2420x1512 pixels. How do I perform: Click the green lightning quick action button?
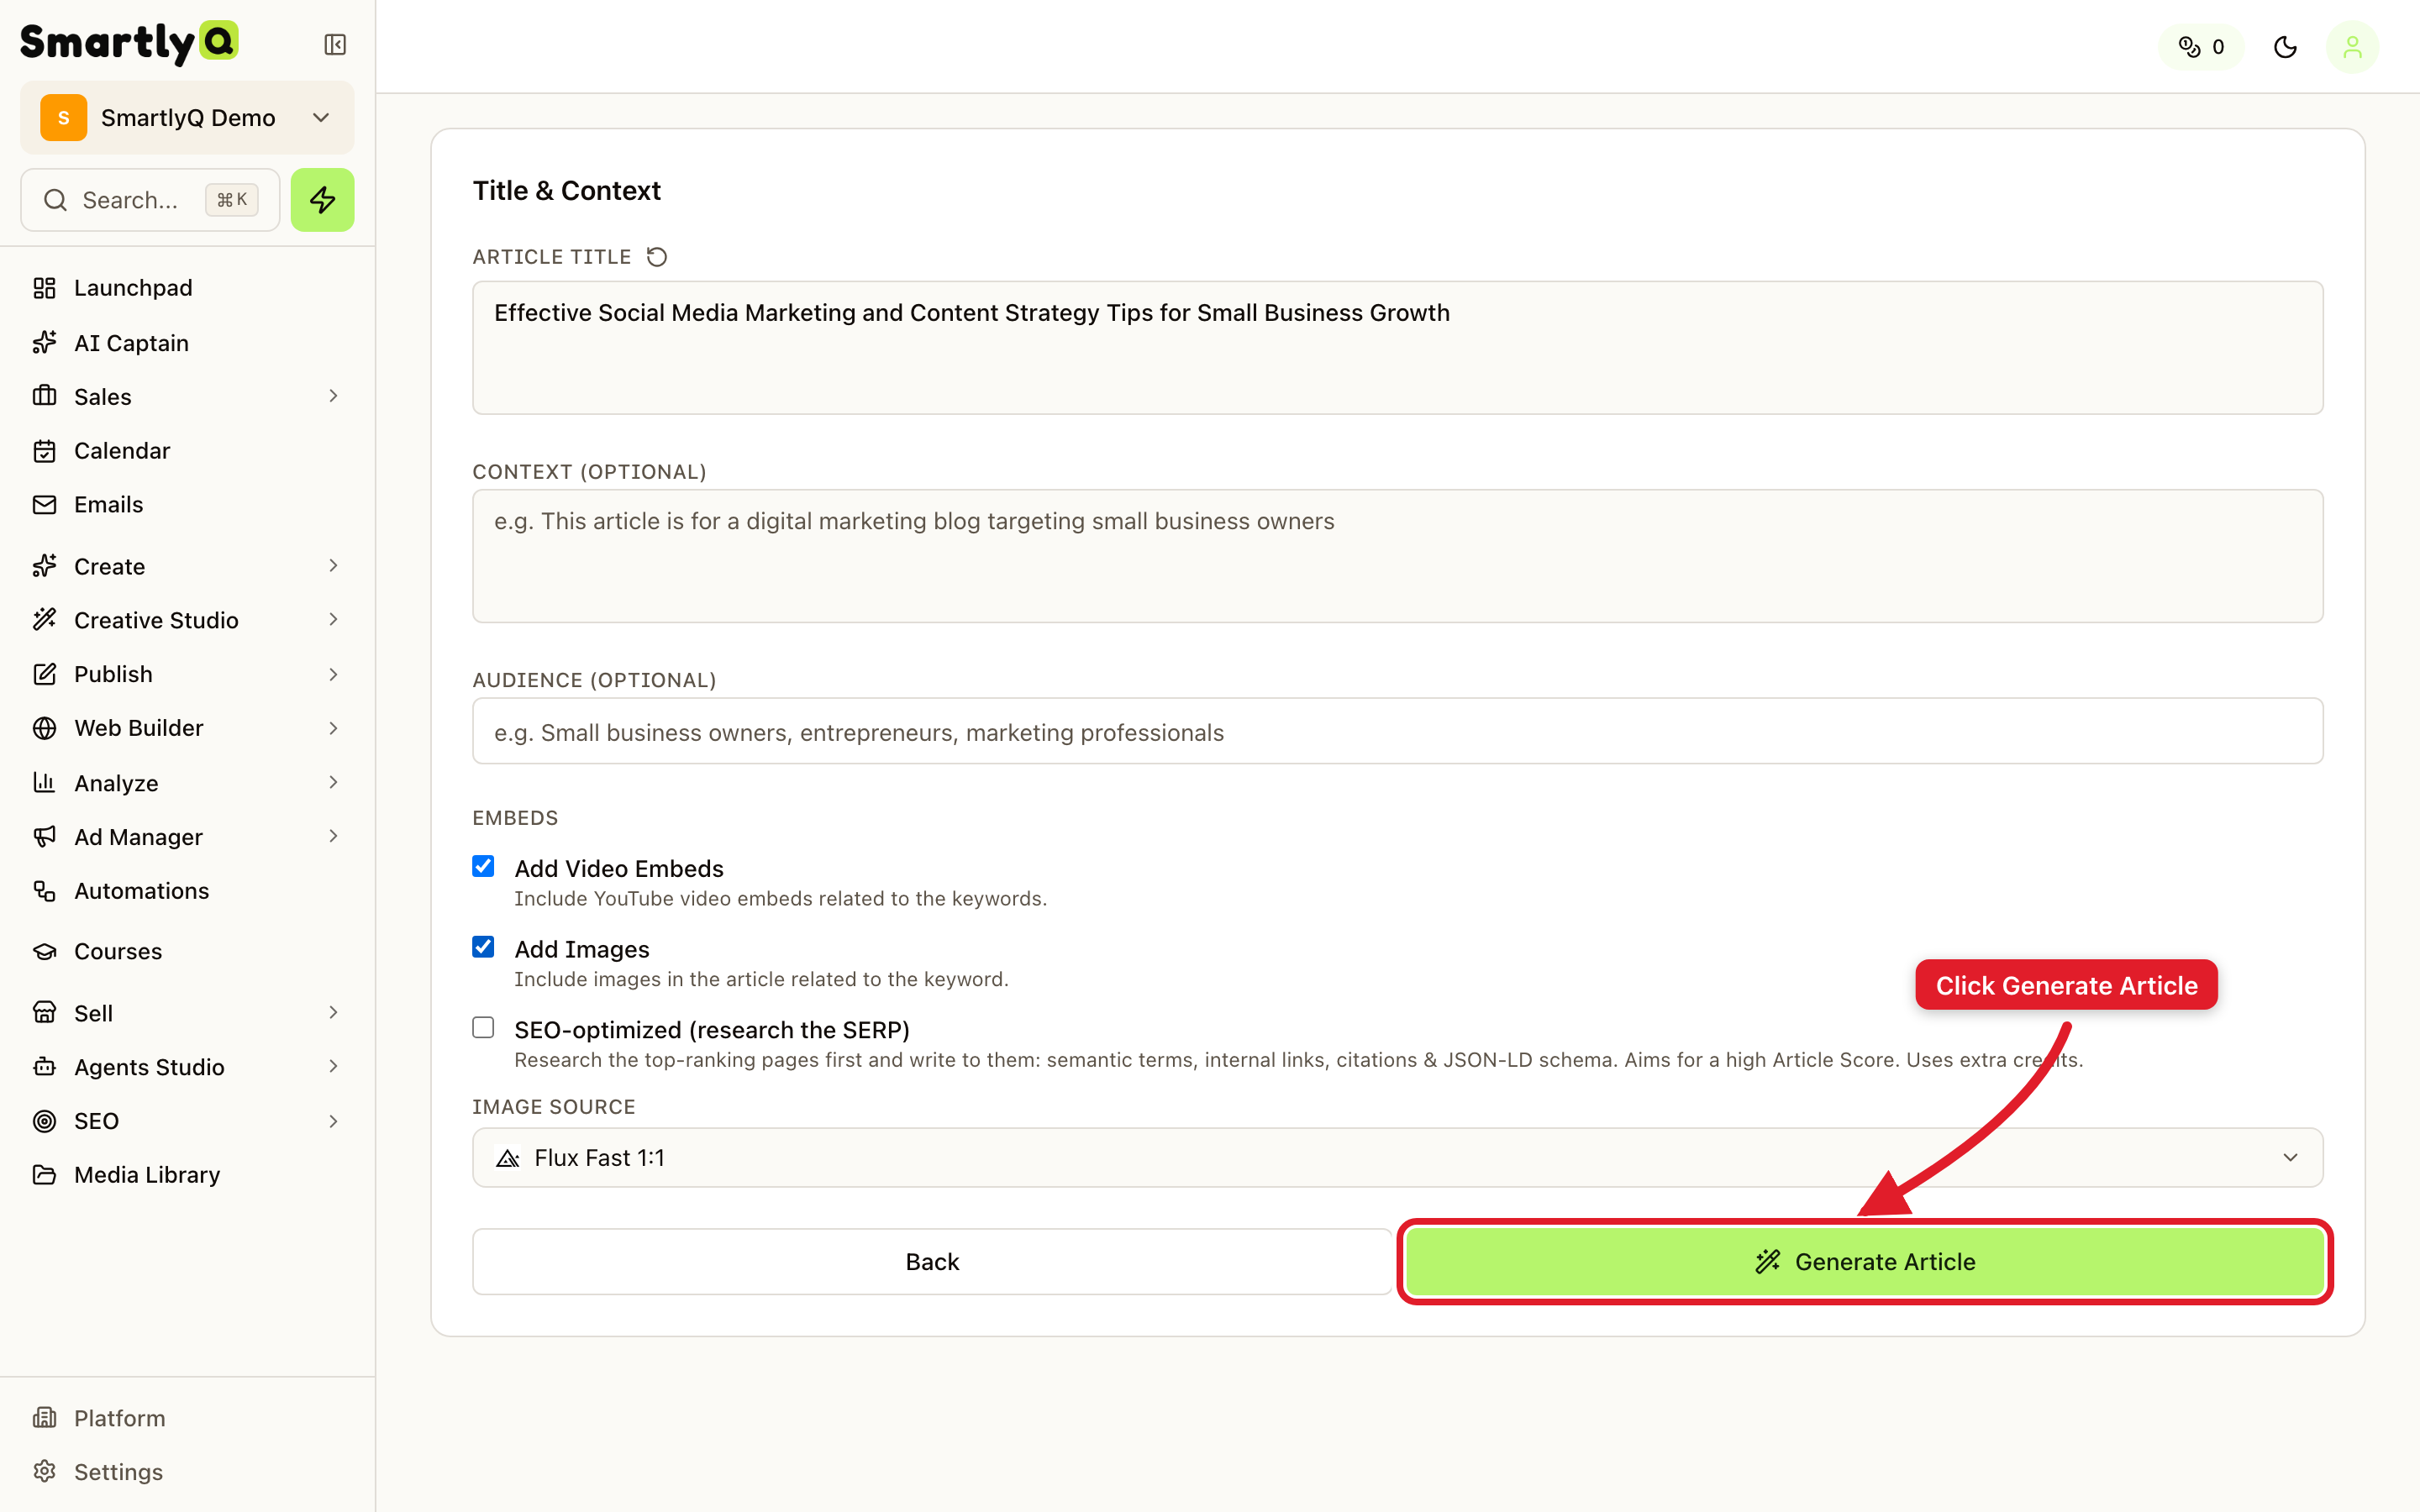pyautogui.click(x=322, y=200)
